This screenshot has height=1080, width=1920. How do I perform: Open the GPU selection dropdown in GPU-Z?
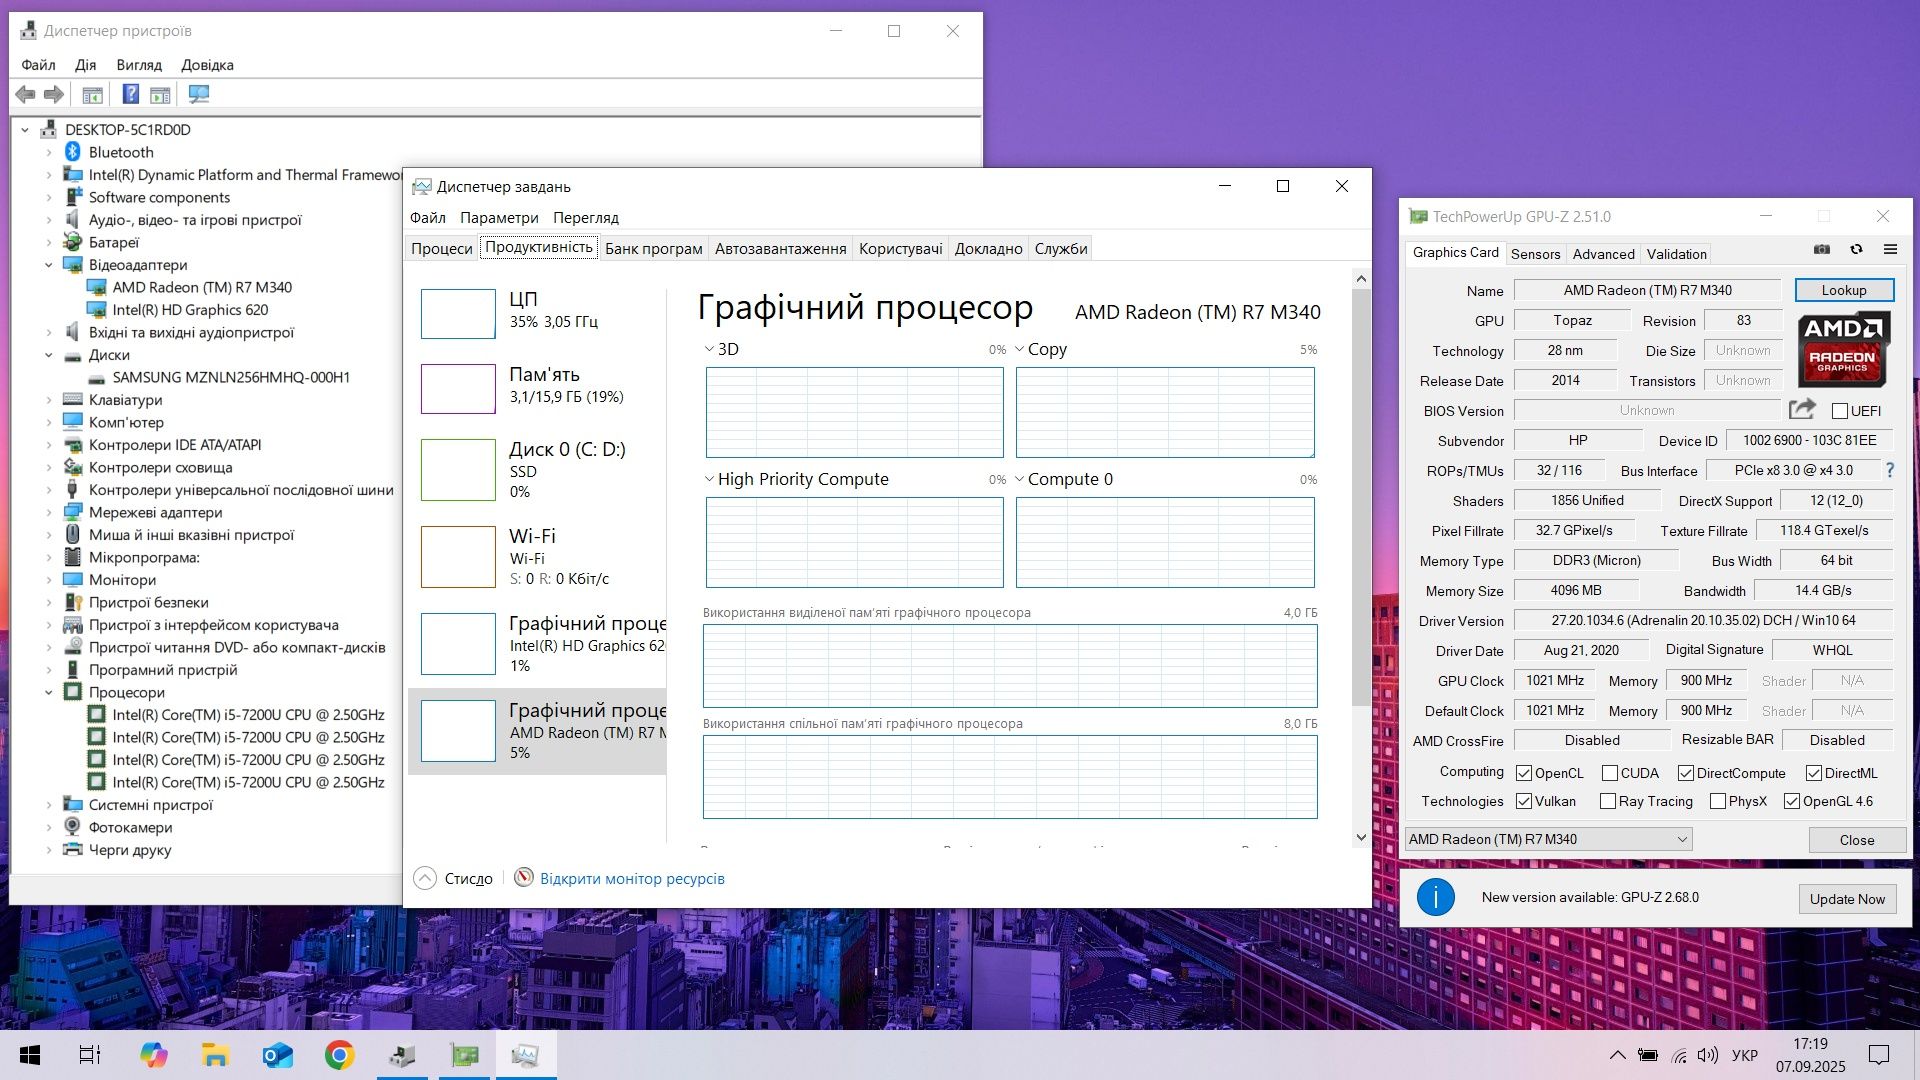[1549, 839]
